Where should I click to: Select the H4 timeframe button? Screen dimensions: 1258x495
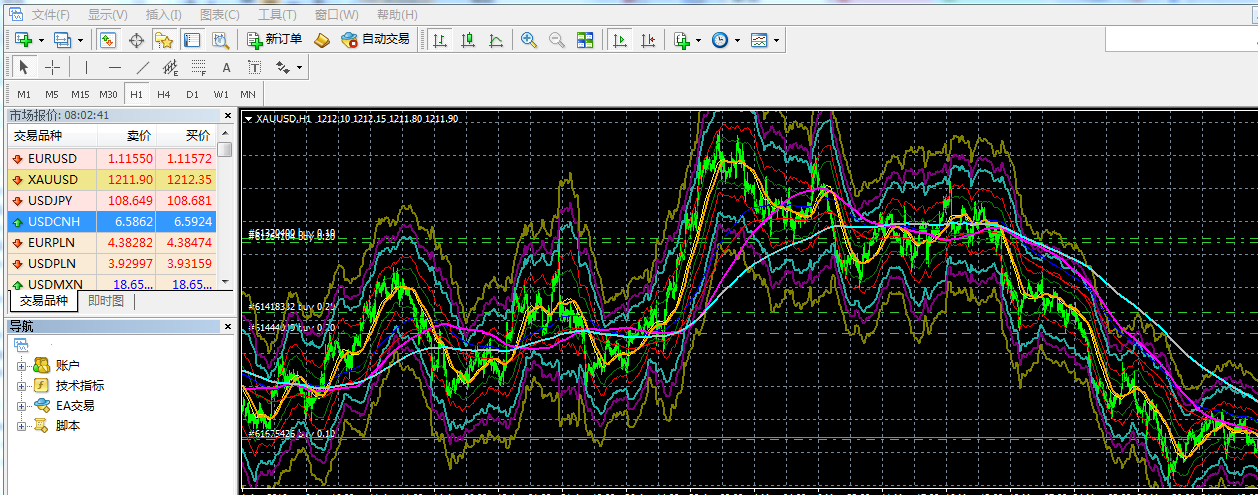pyautogui.click(x=164, y=94)
